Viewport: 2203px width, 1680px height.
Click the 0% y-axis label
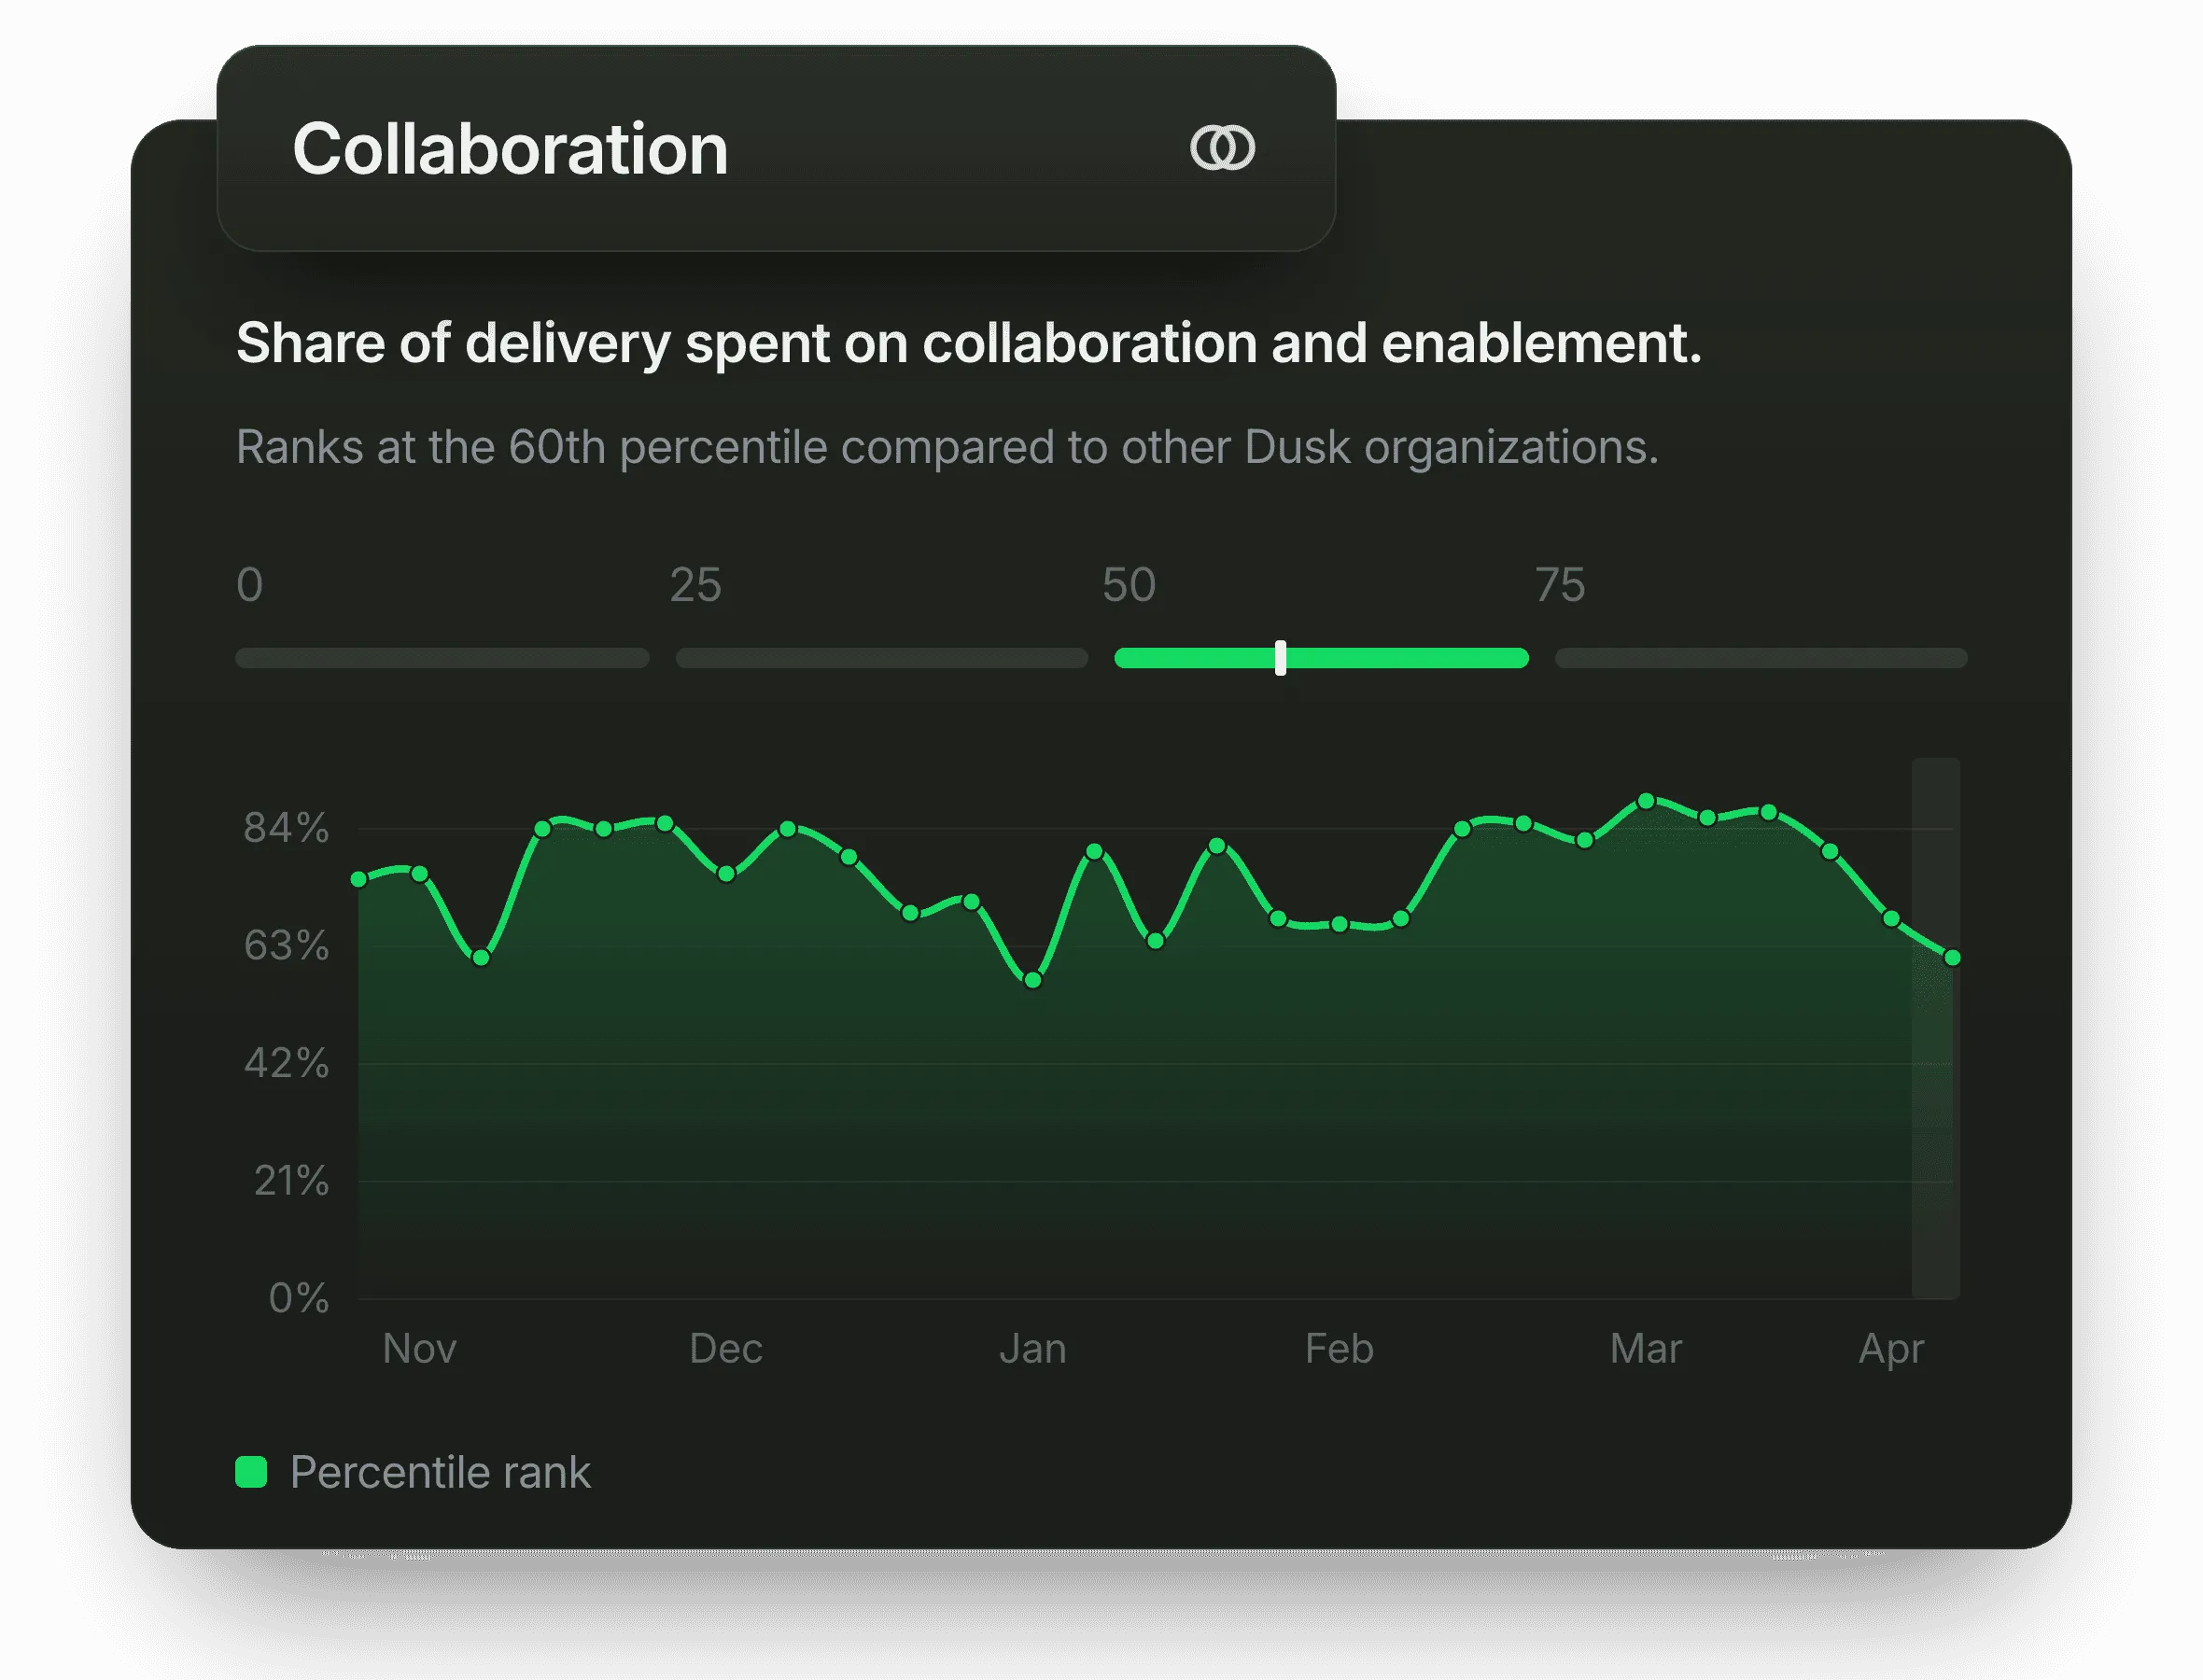[x=299, y=1298]
